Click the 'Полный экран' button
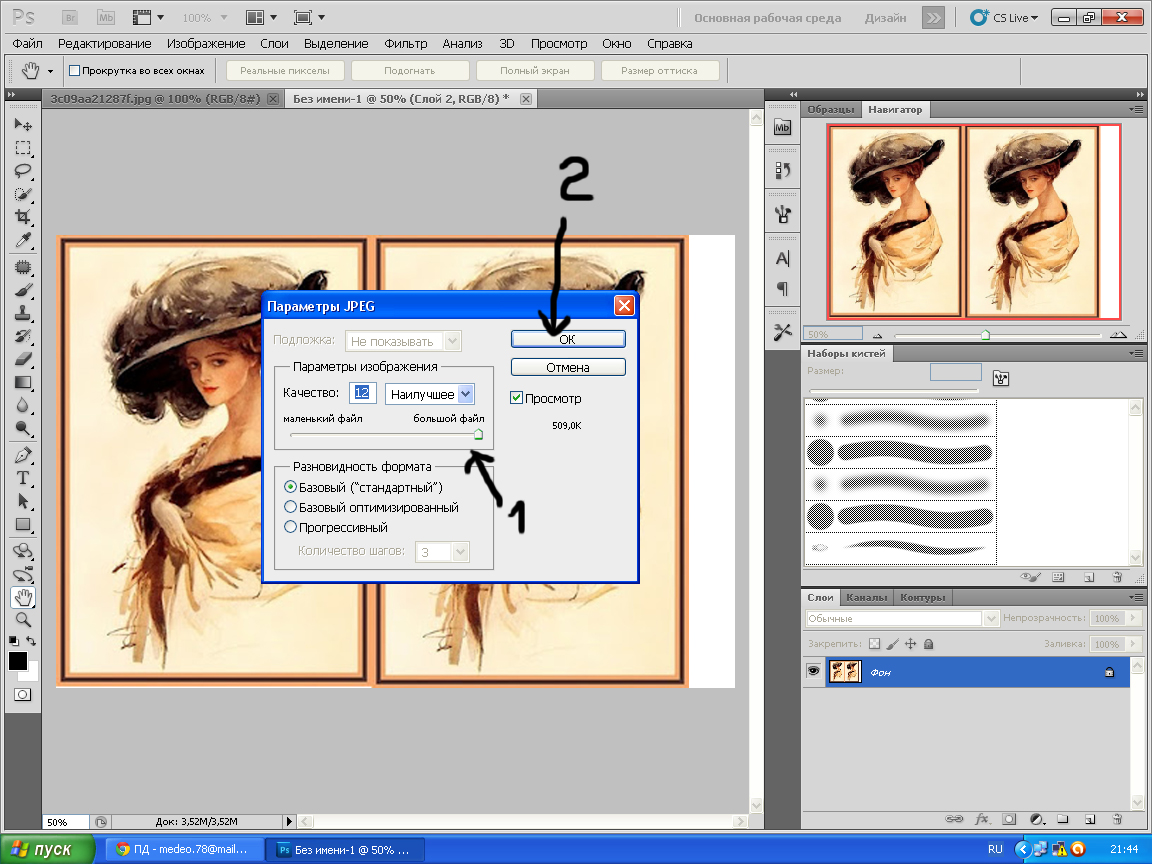The height and width of the screenshot is (864, 1152). coord(535,71)
